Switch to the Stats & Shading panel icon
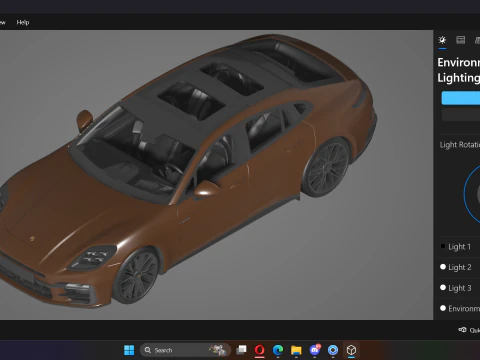The image size is (480, 360). click(461, 40)
